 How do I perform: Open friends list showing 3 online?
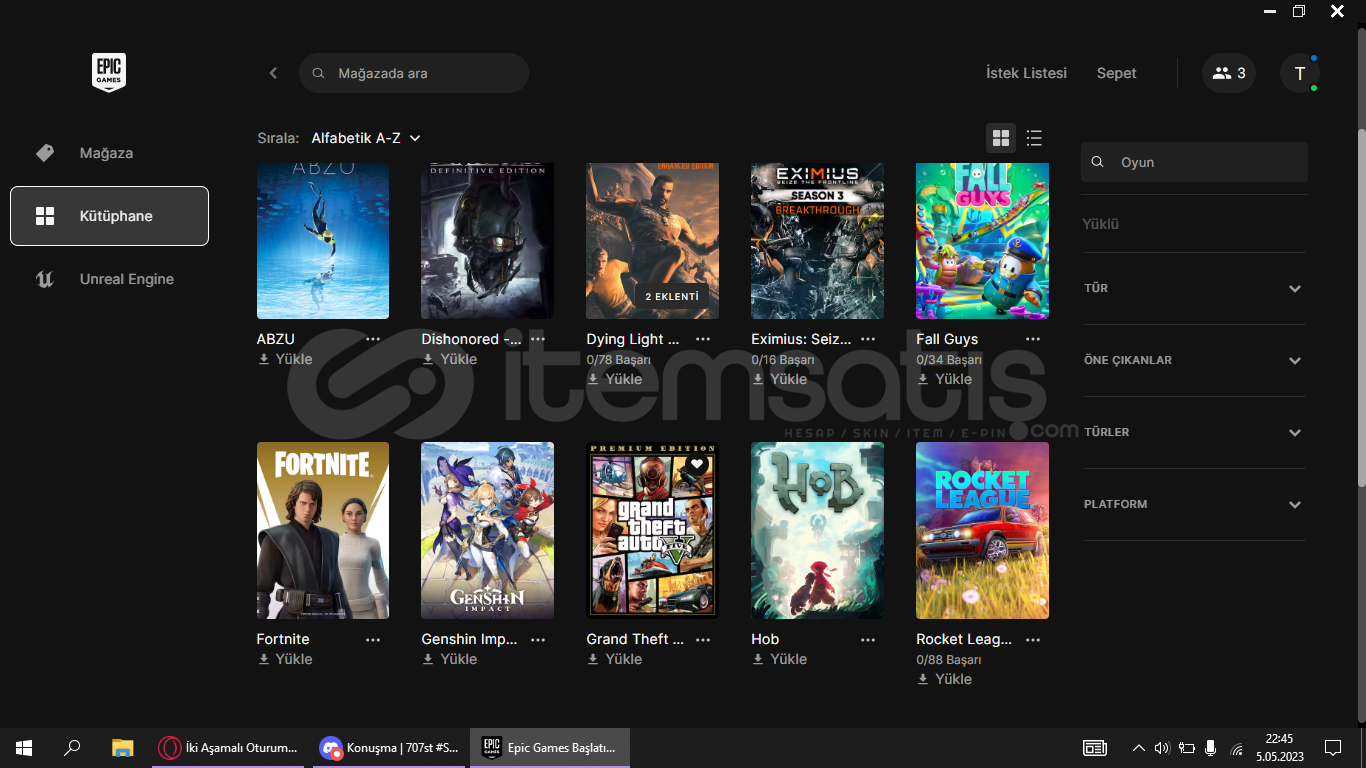click(x=1229, y=73)
